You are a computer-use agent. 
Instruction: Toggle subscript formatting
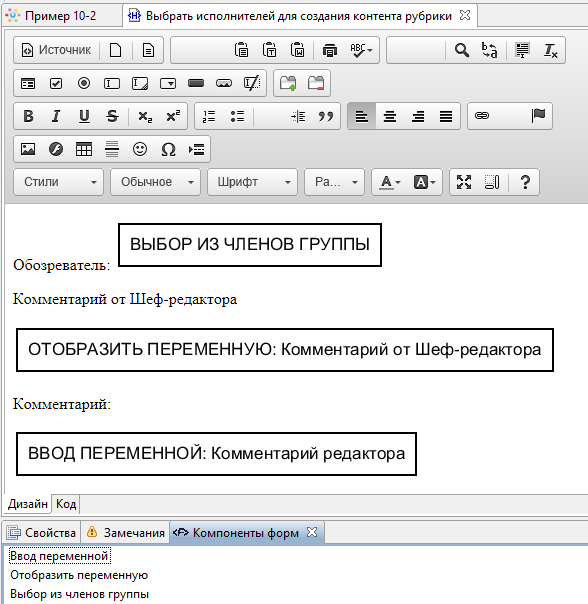145,116
